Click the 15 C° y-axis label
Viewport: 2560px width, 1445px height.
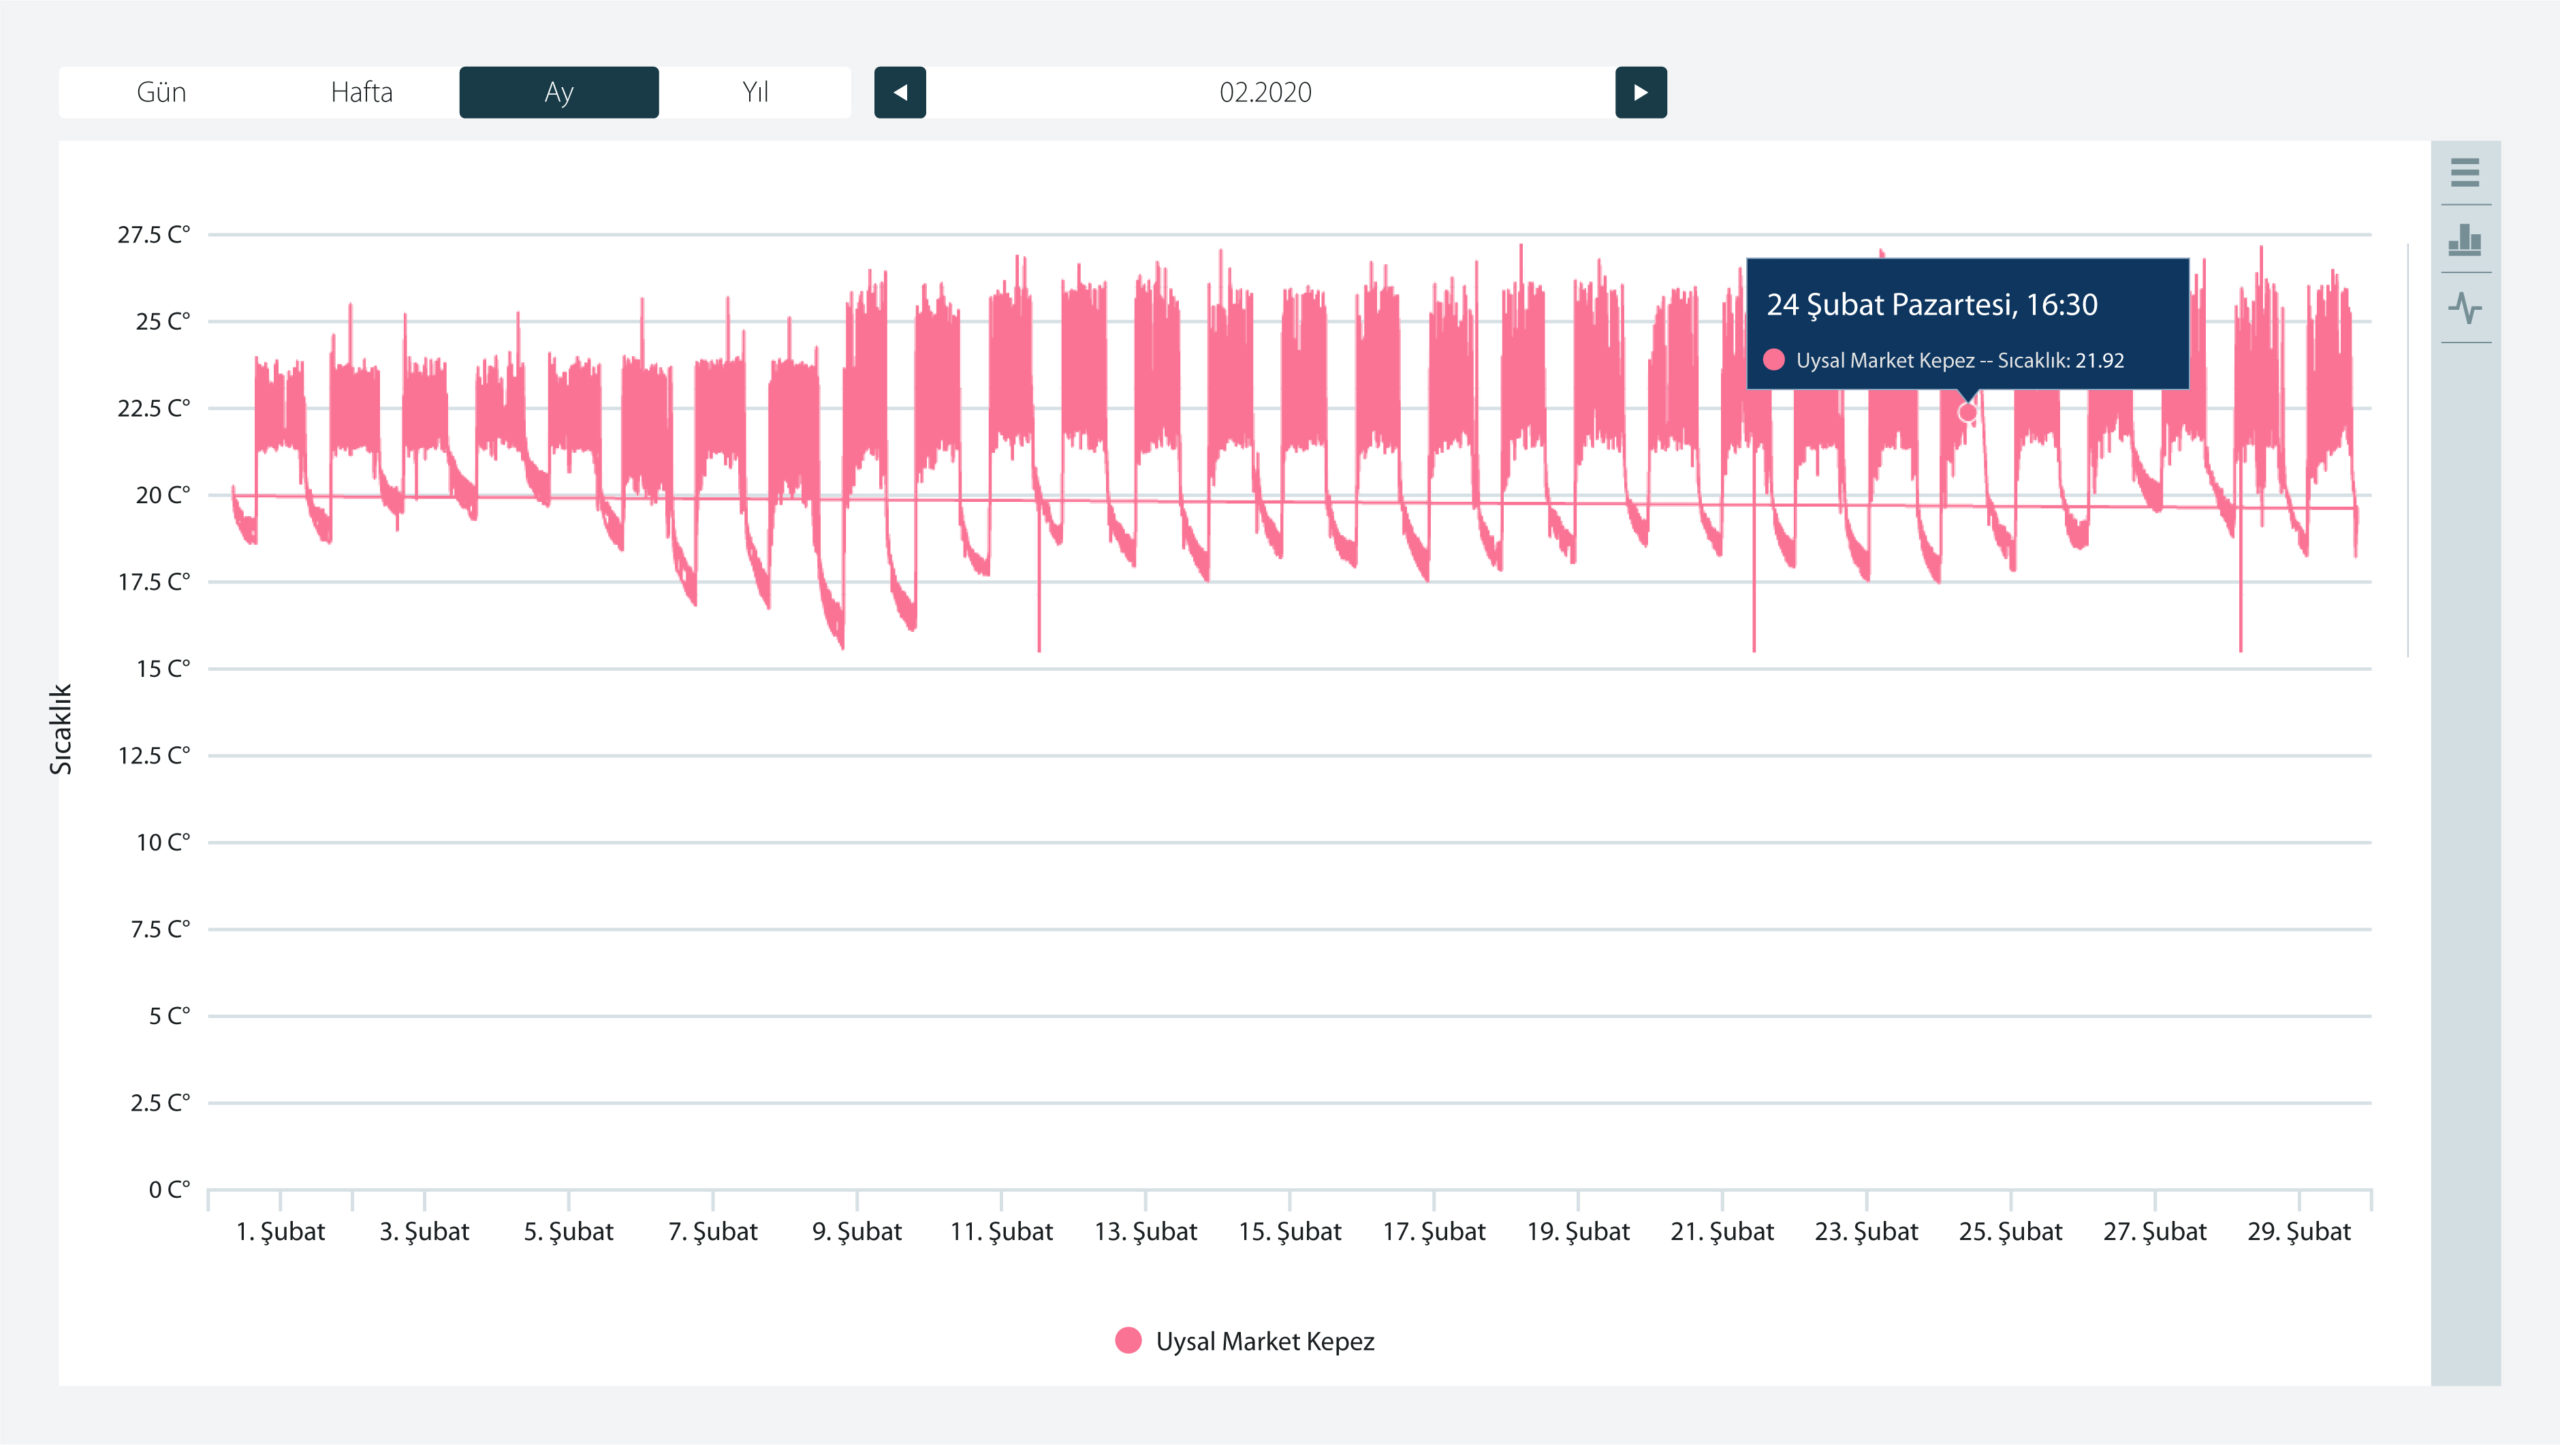point(163,668)
